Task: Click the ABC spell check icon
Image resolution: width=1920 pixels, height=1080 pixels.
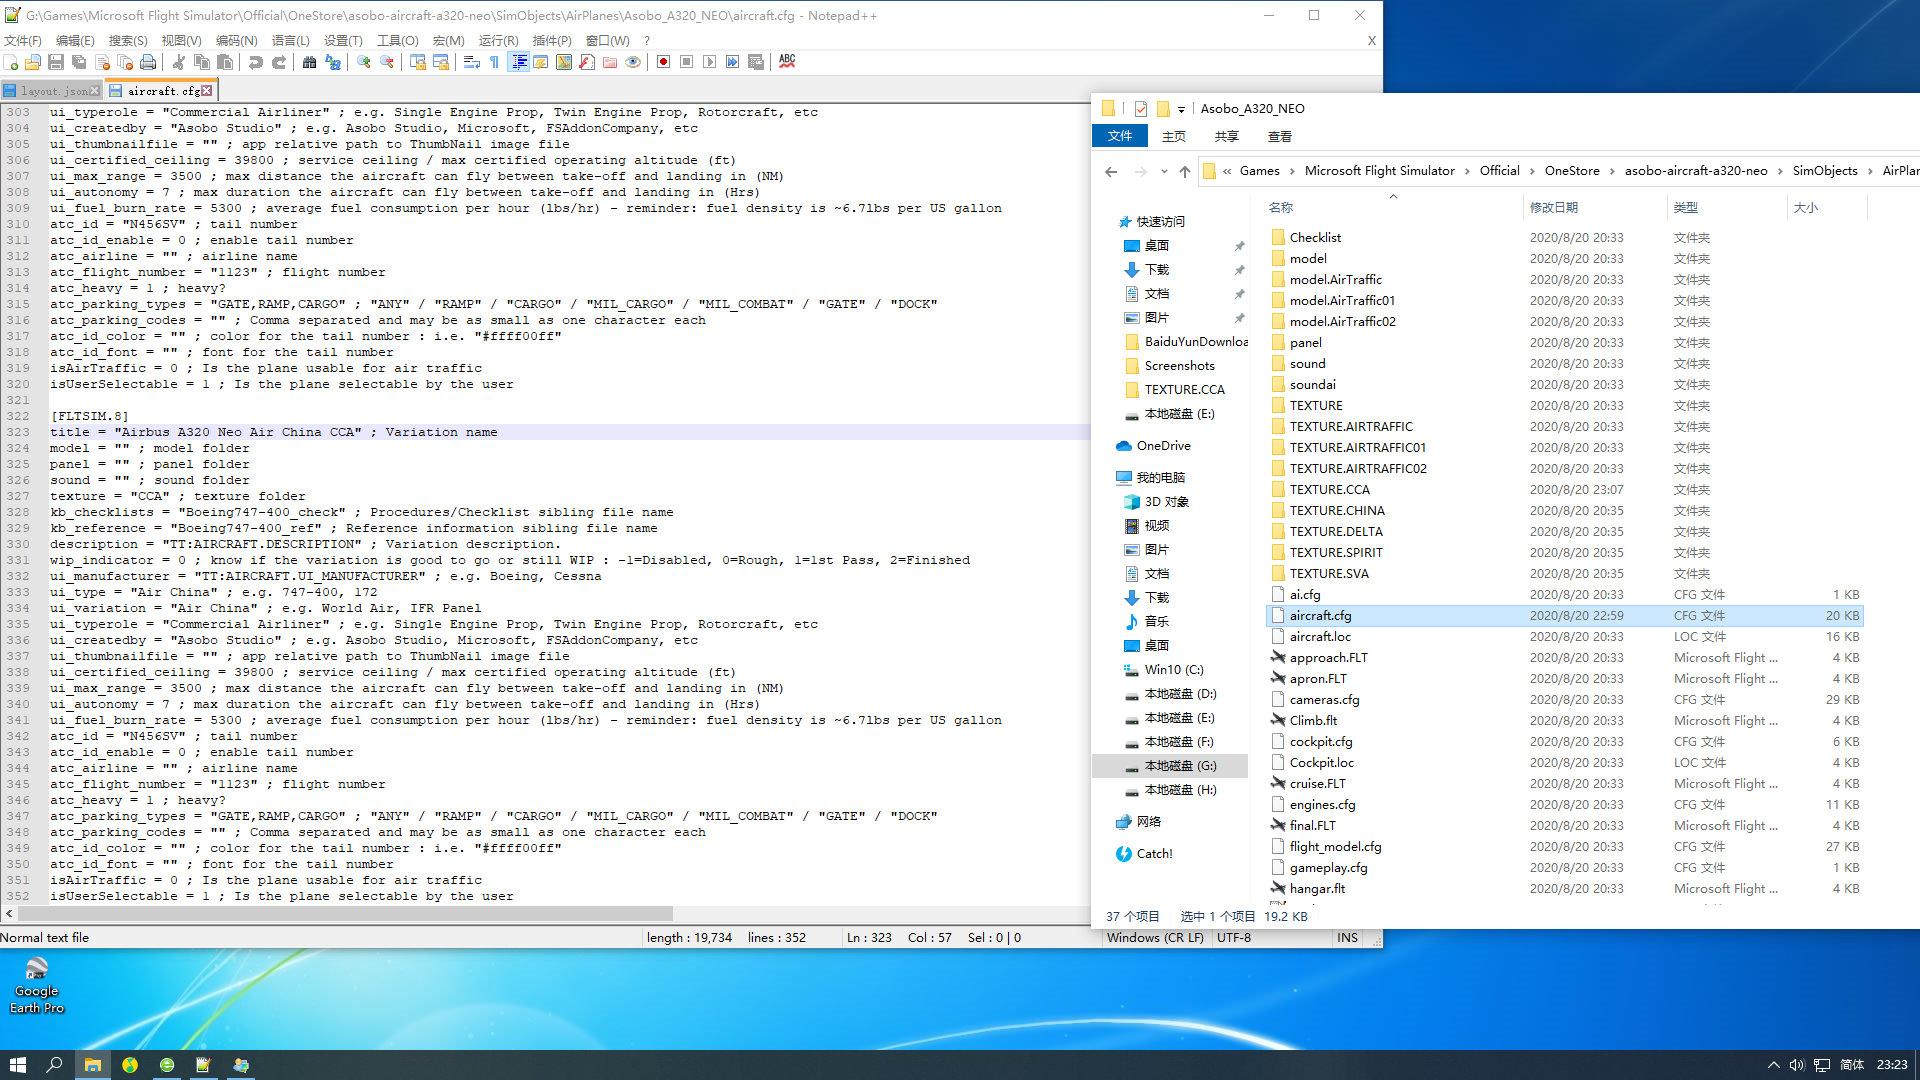Action: pos(787,62)
